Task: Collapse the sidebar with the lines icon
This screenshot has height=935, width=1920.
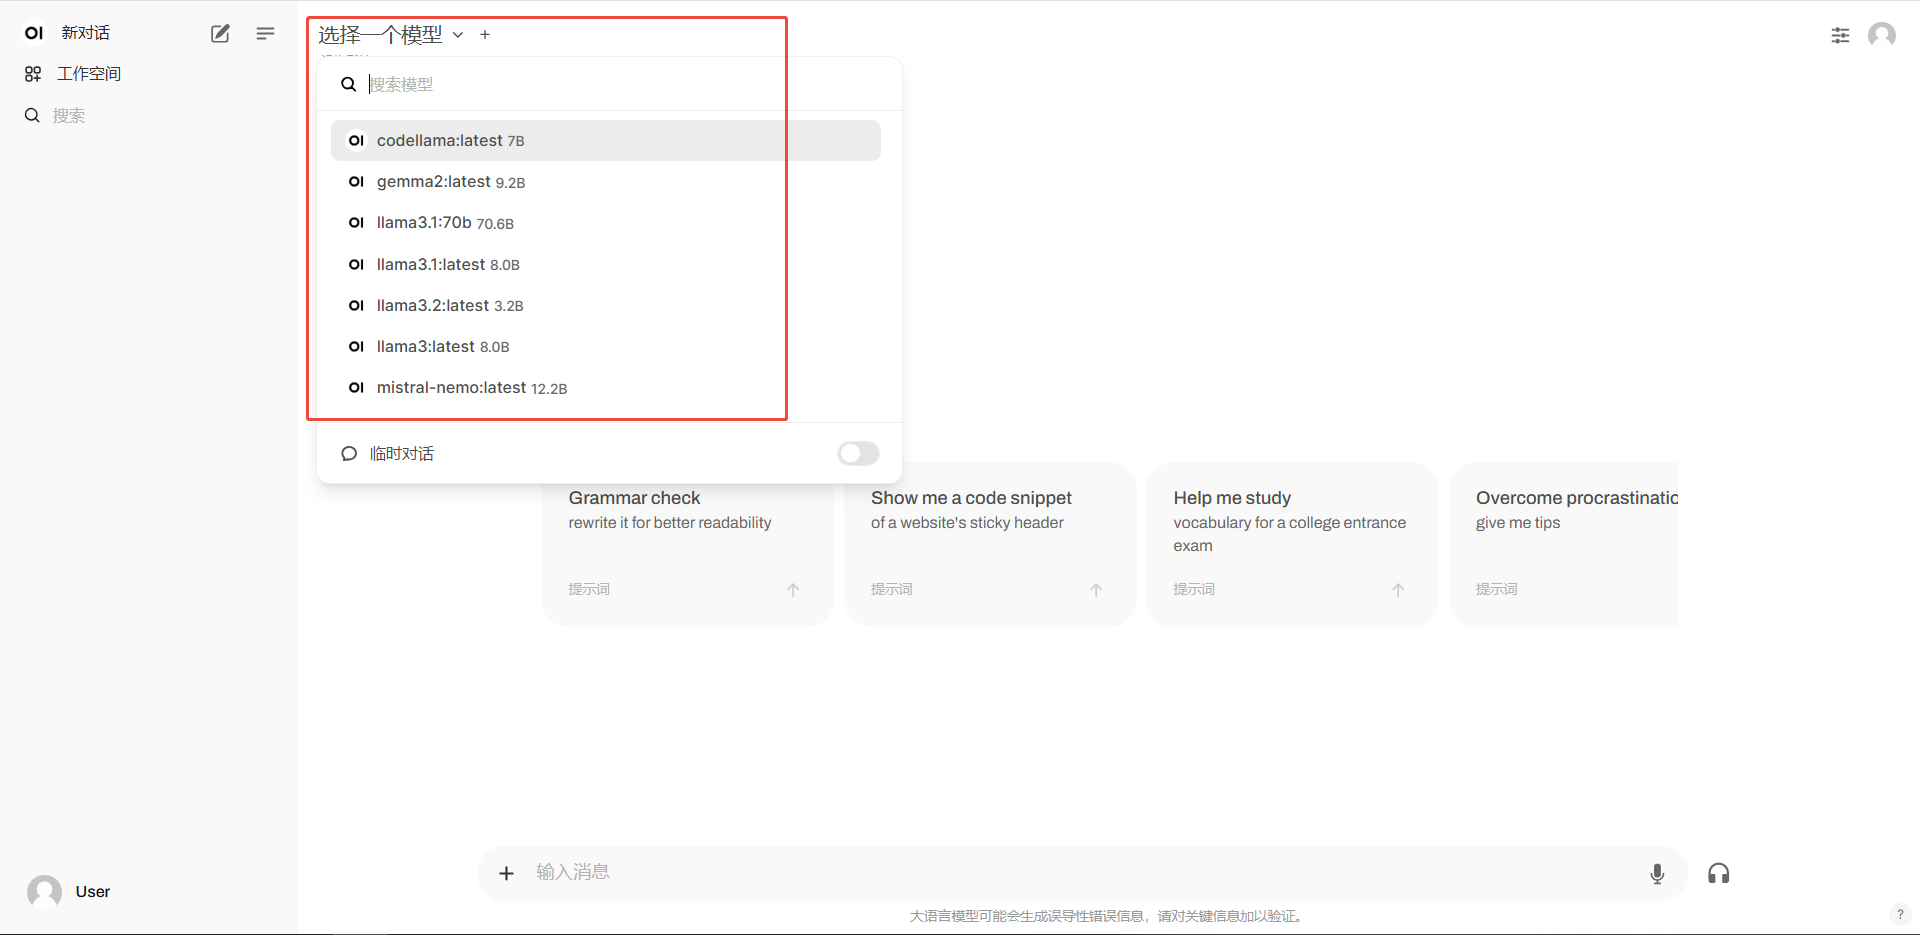Action: pyautogui.click(x=265, y=33)
